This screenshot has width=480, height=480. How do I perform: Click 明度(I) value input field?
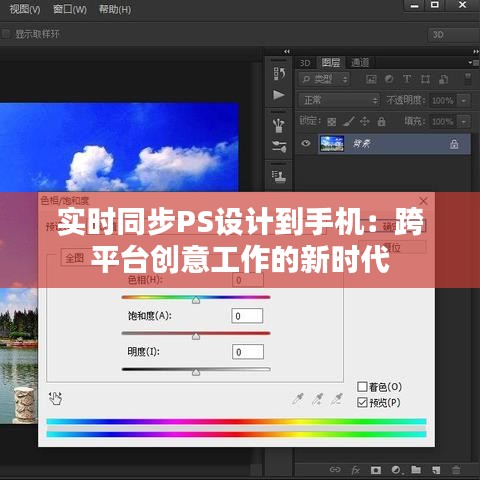click(248, 352)
